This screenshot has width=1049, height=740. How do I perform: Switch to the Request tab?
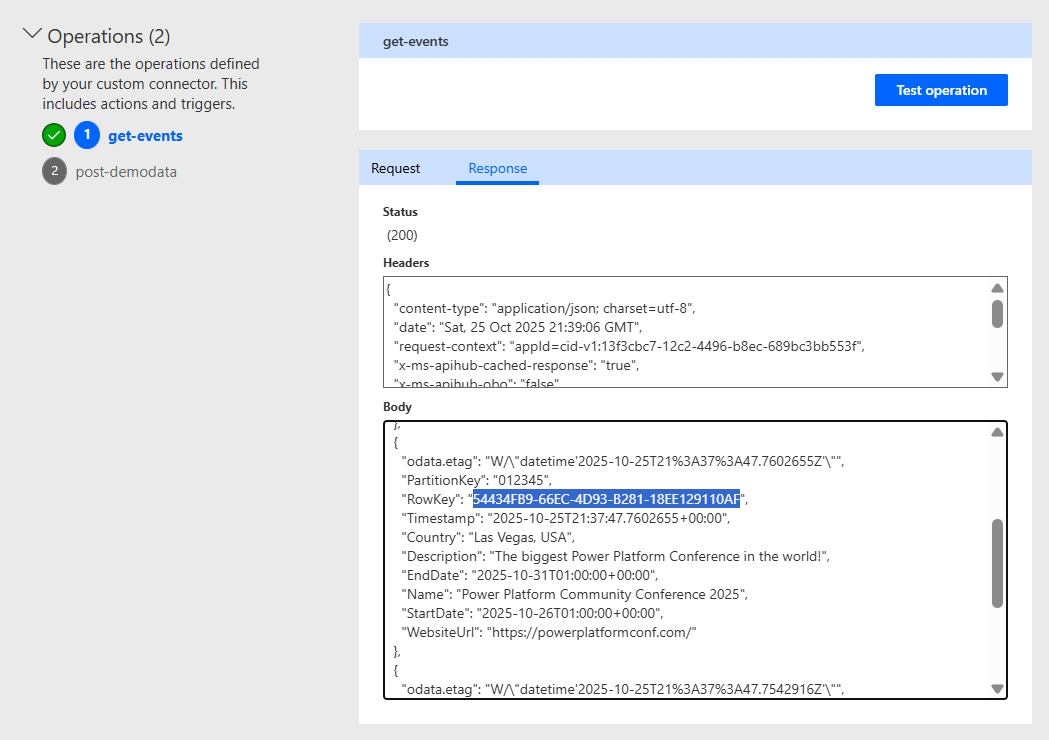pyautogui.click(x=396, y=168)
